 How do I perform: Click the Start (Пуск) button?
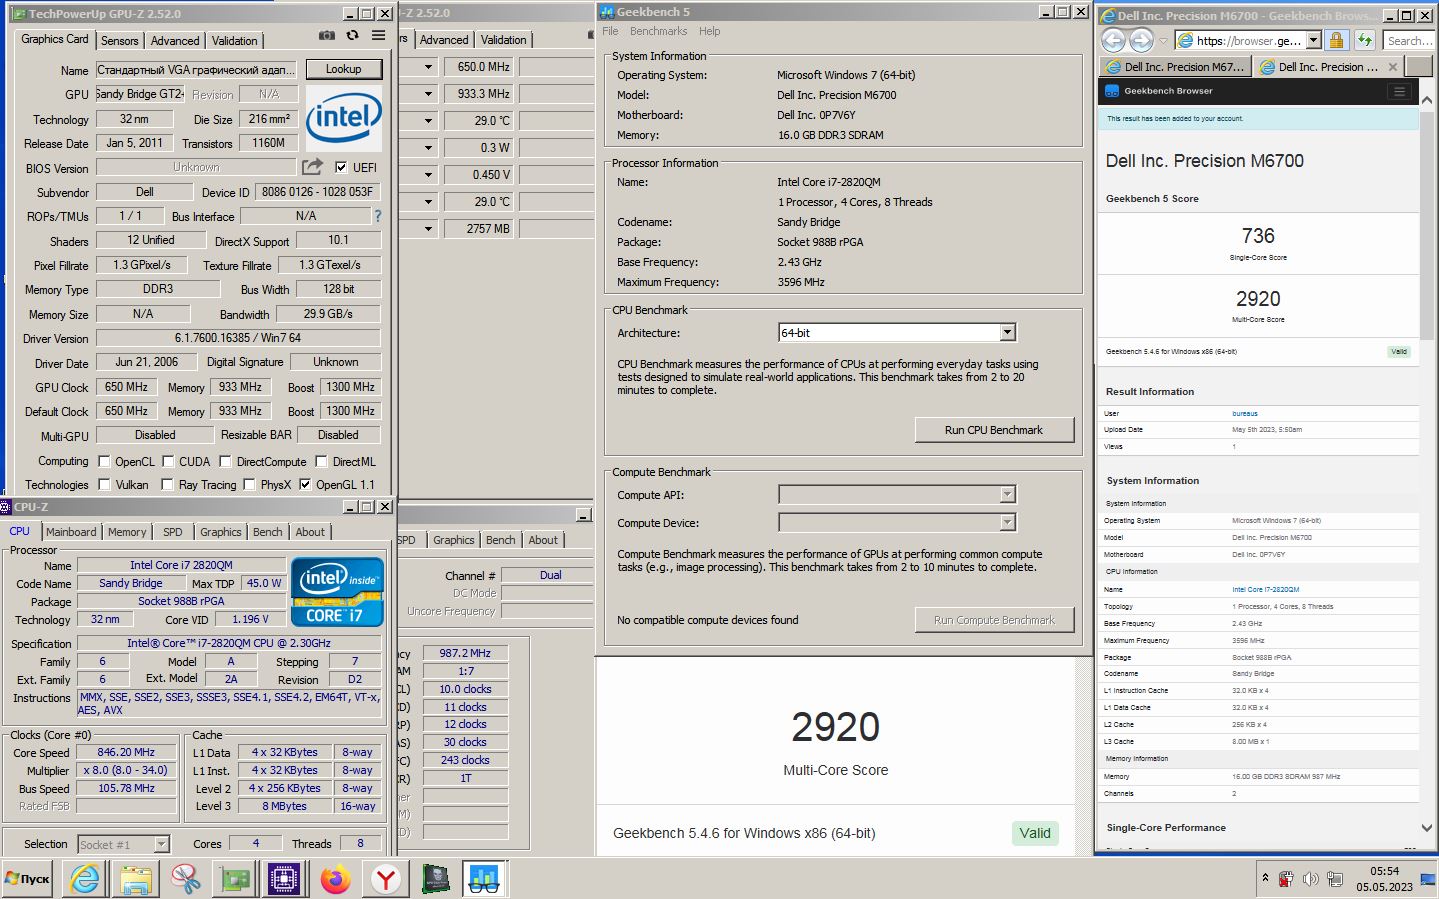click(x=27, y=879)
